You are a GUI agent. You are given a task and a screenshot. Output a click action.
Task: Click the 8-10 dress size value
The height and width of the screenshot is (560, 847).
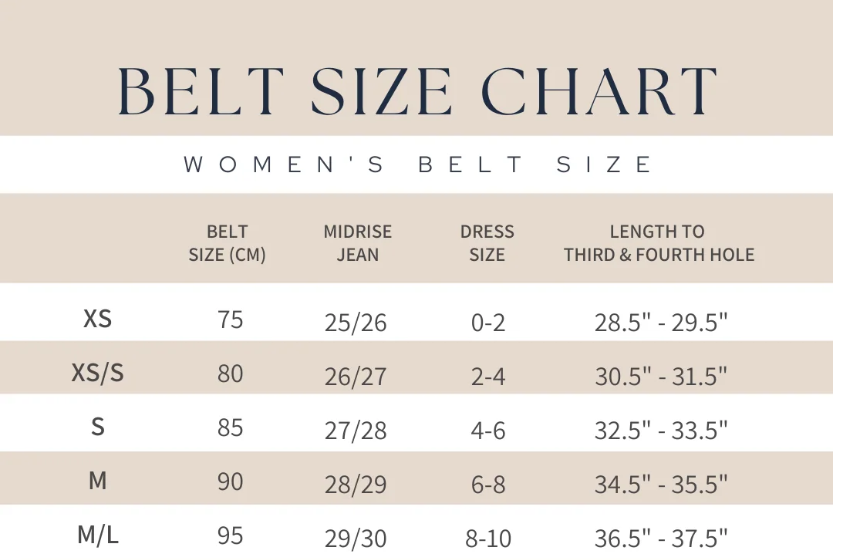pyautogui.click(x=488, y=538)
